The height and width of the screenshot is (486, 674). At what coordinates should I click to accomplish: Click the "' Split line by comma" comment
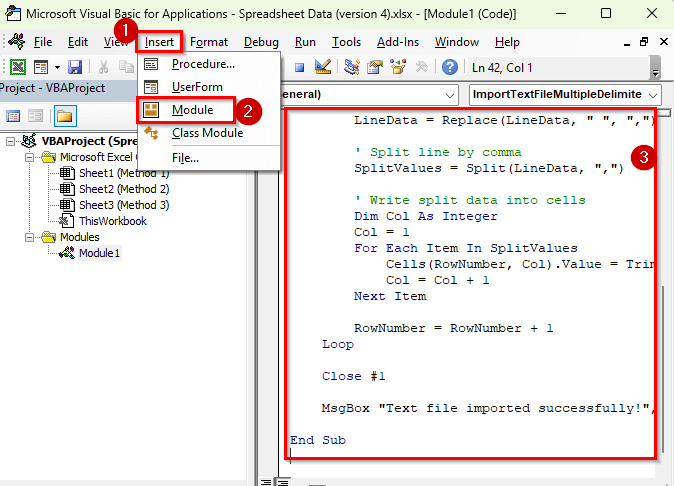click(x=438, y=153)
